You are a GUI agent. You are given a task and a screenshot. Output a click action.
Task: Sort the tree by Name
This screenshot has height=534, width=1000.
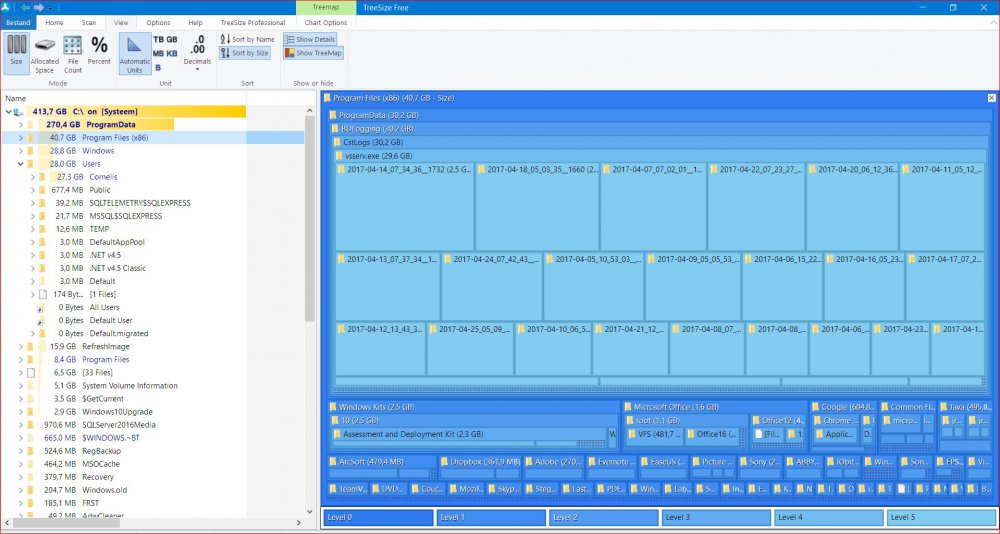[247, 40]
